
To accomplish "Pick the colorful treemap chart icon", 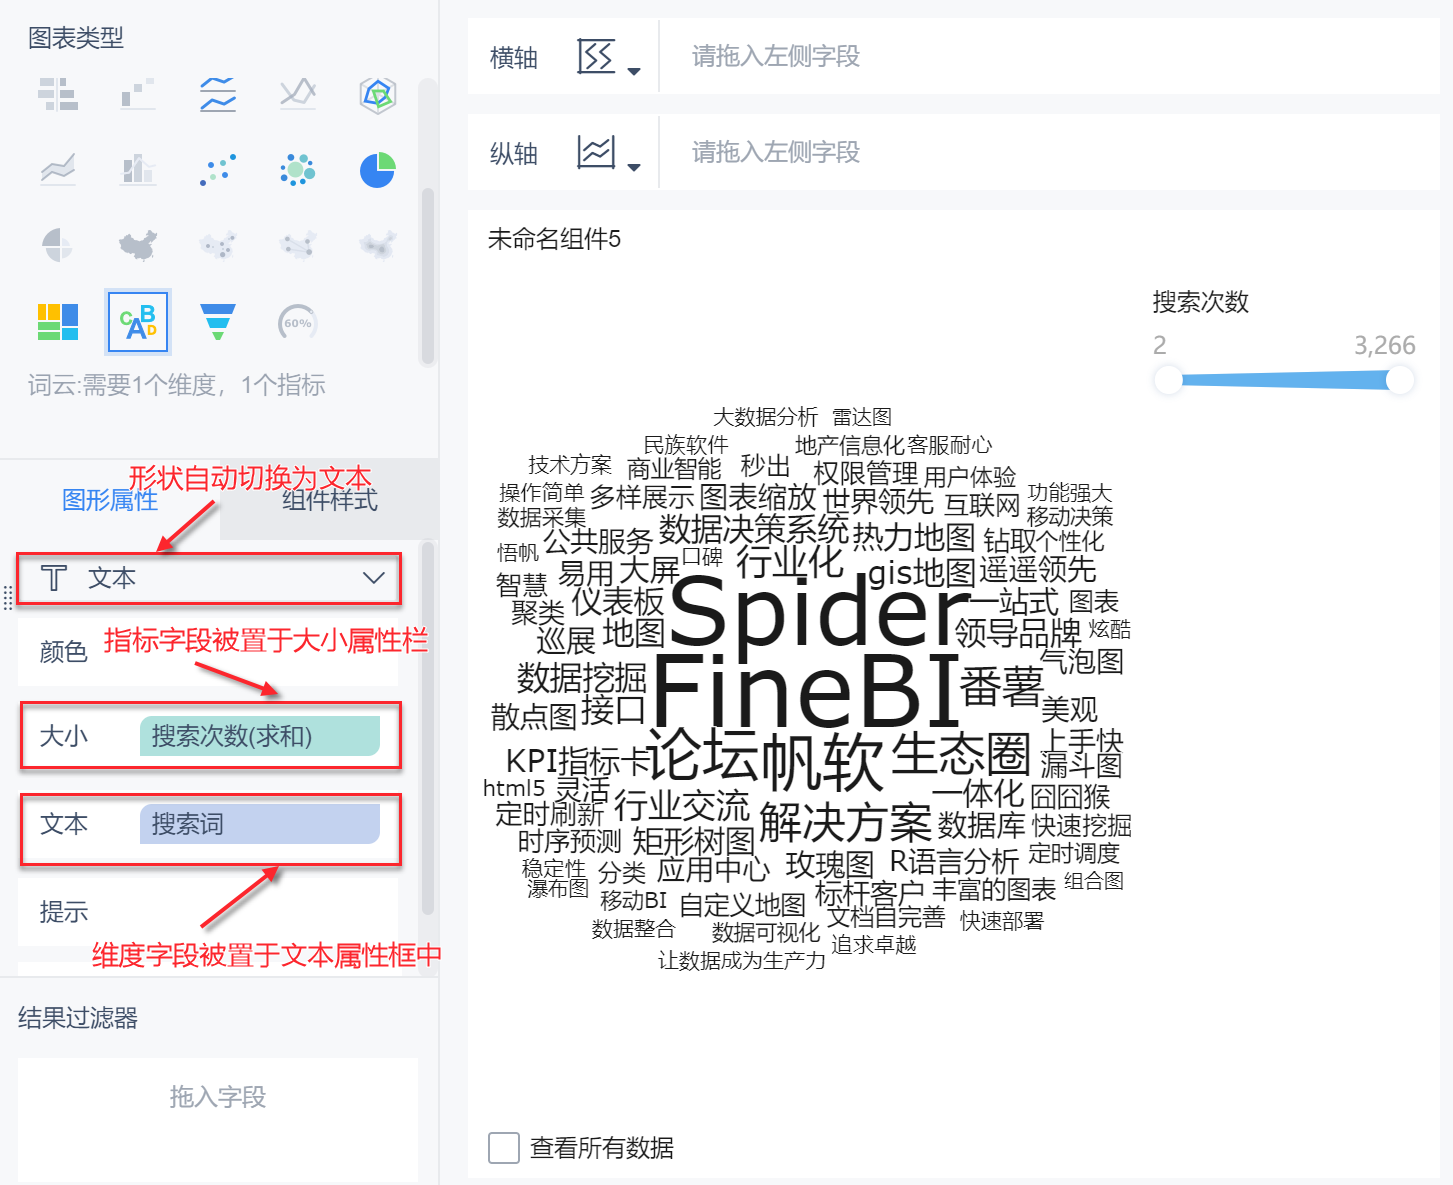I will coord(58,322).
